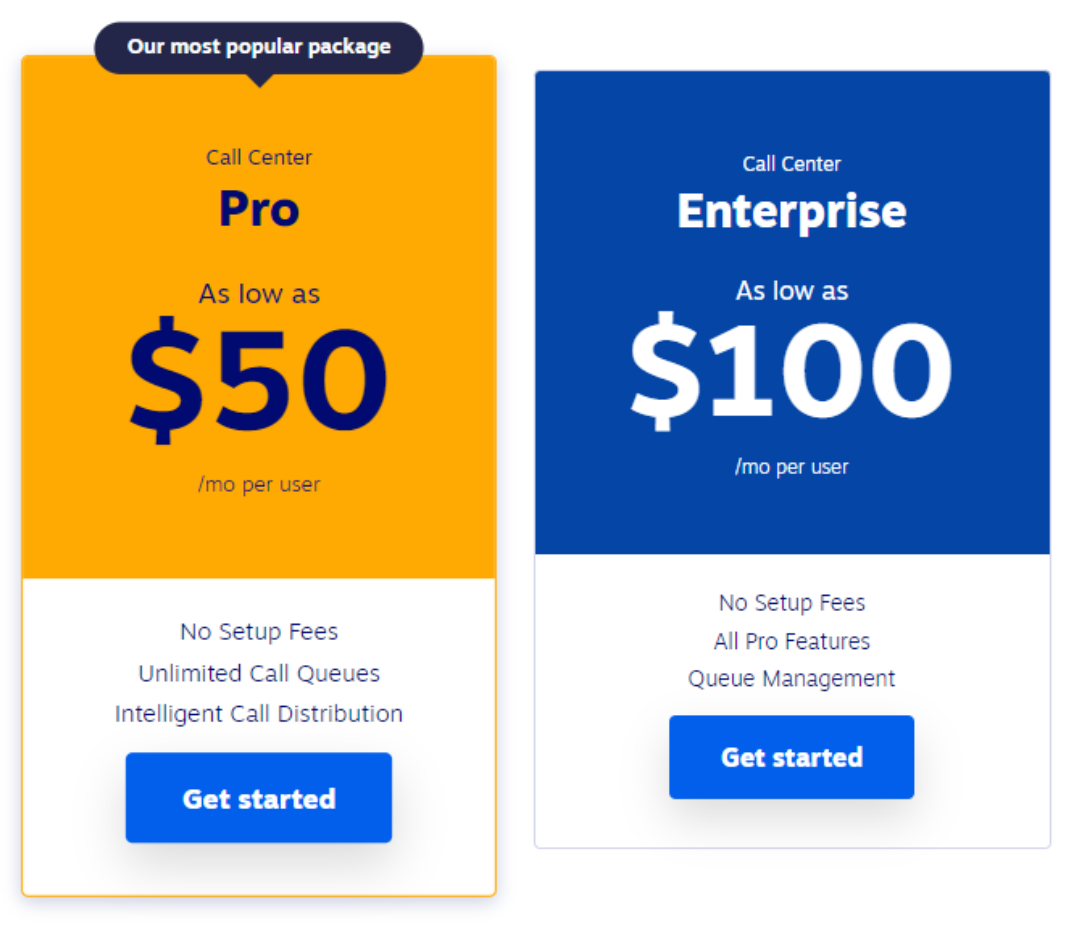Click the small pointer arrow beneath the popular badge
The image size is (1082, 926).
pyautogui.click(x=259, y=80)
